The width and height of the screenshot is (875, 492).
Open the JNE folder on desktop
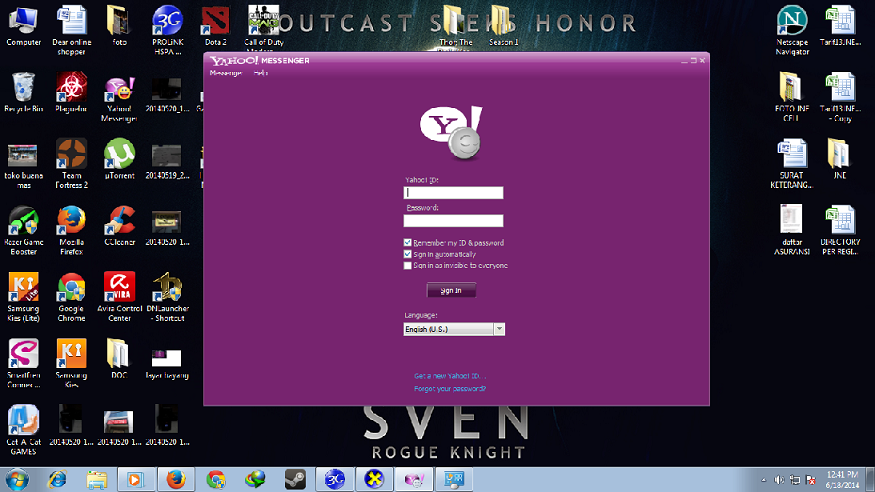tap(839, 159)
